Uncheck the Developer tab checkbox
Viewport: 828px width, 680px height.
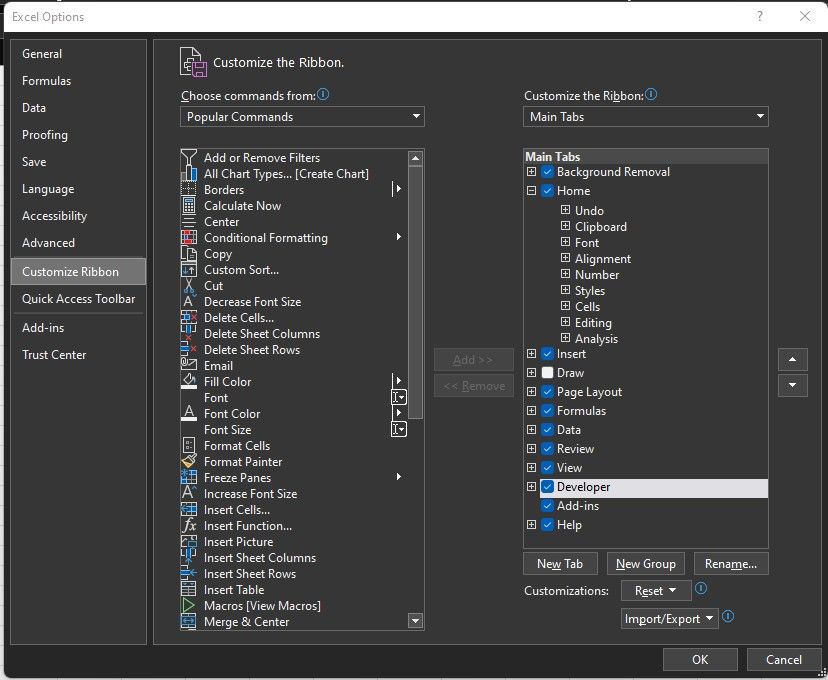(x=547, y=487)
